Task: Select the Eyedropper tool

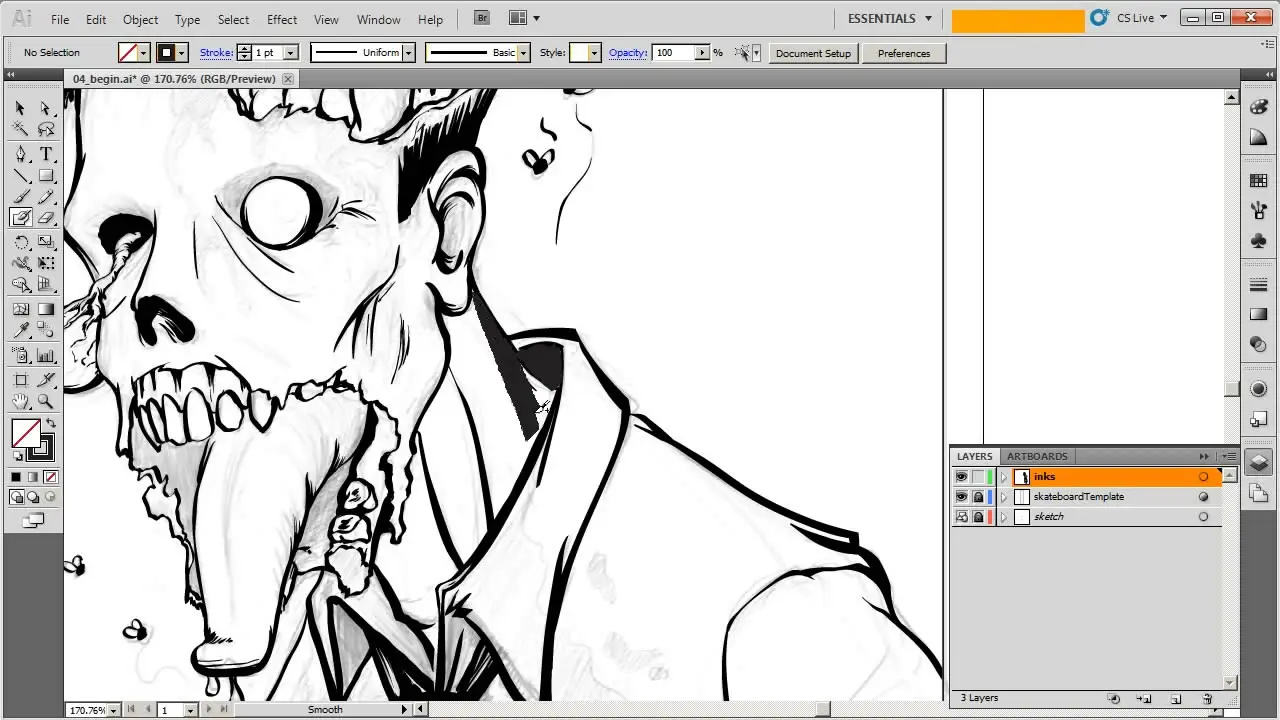Action: coord(20,330)
